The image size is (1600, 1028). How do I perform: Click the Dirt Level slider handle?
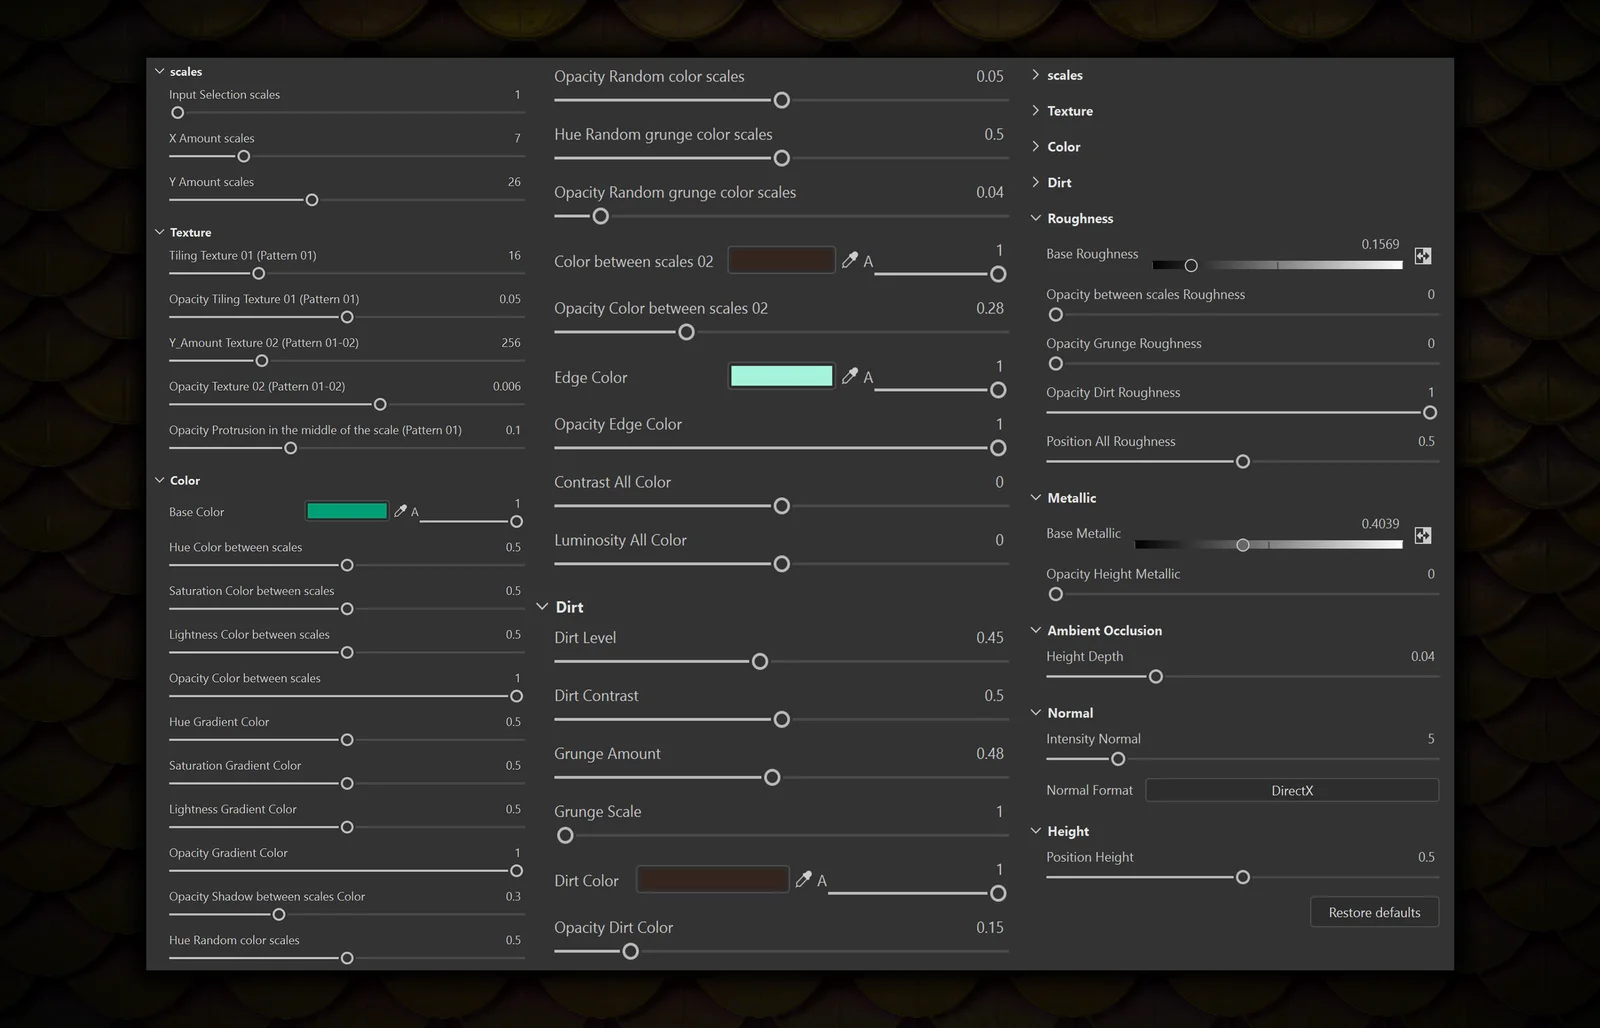click(759, 660)
